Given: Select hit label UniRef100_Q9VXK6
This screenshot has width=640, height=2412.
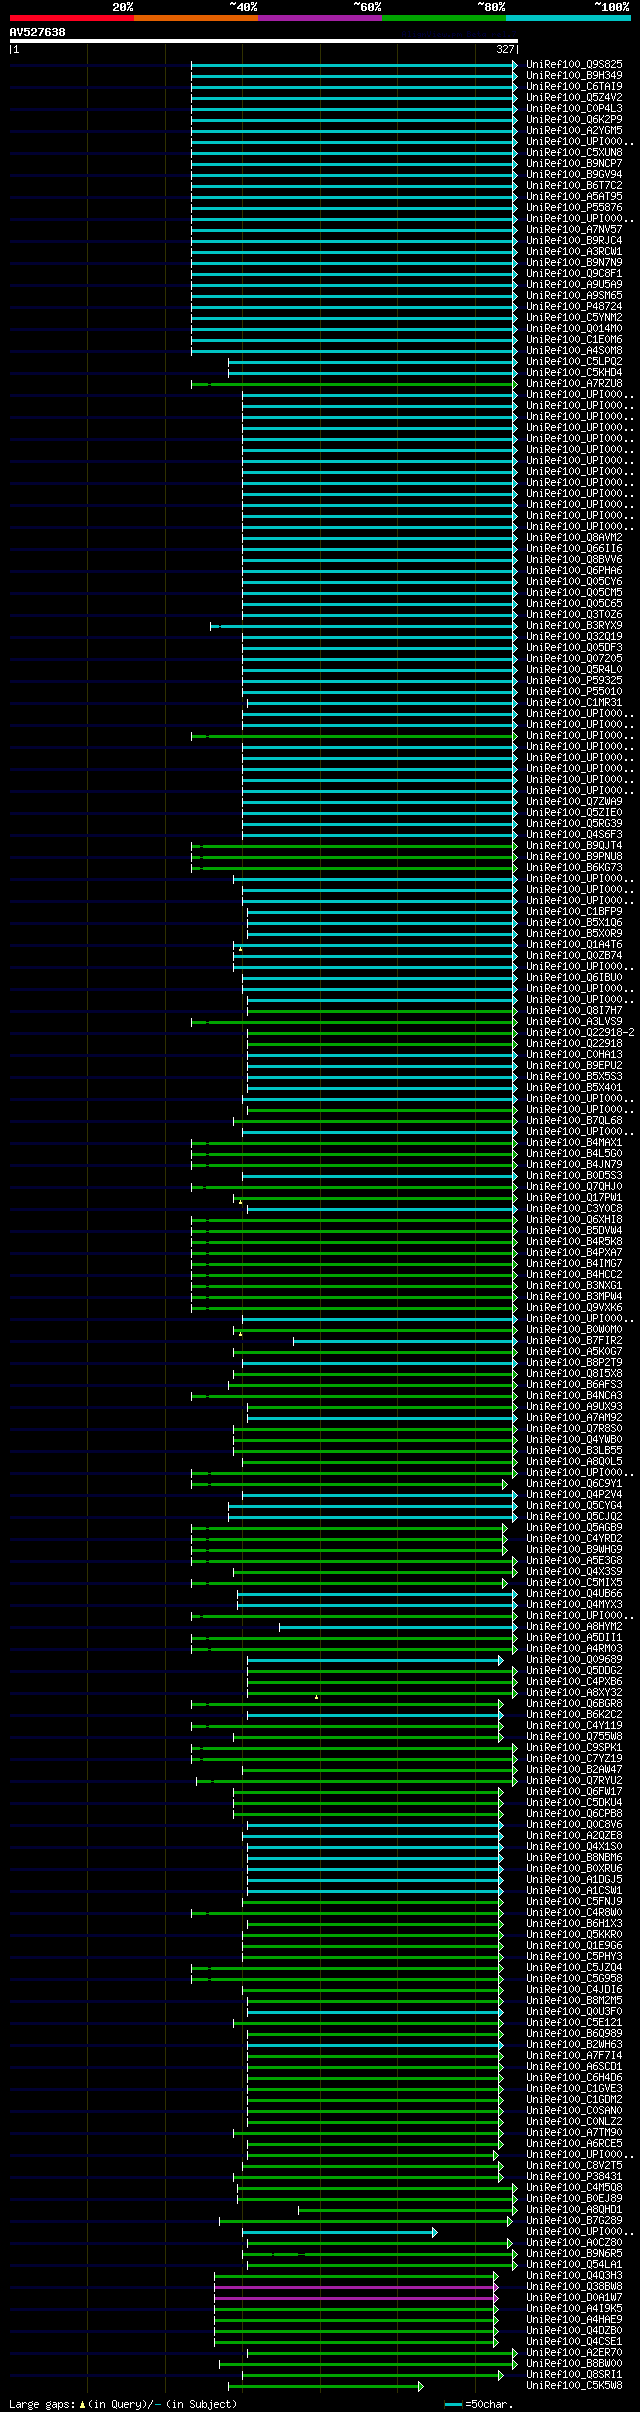Looking at the screenshot, I should point(574,1307).
